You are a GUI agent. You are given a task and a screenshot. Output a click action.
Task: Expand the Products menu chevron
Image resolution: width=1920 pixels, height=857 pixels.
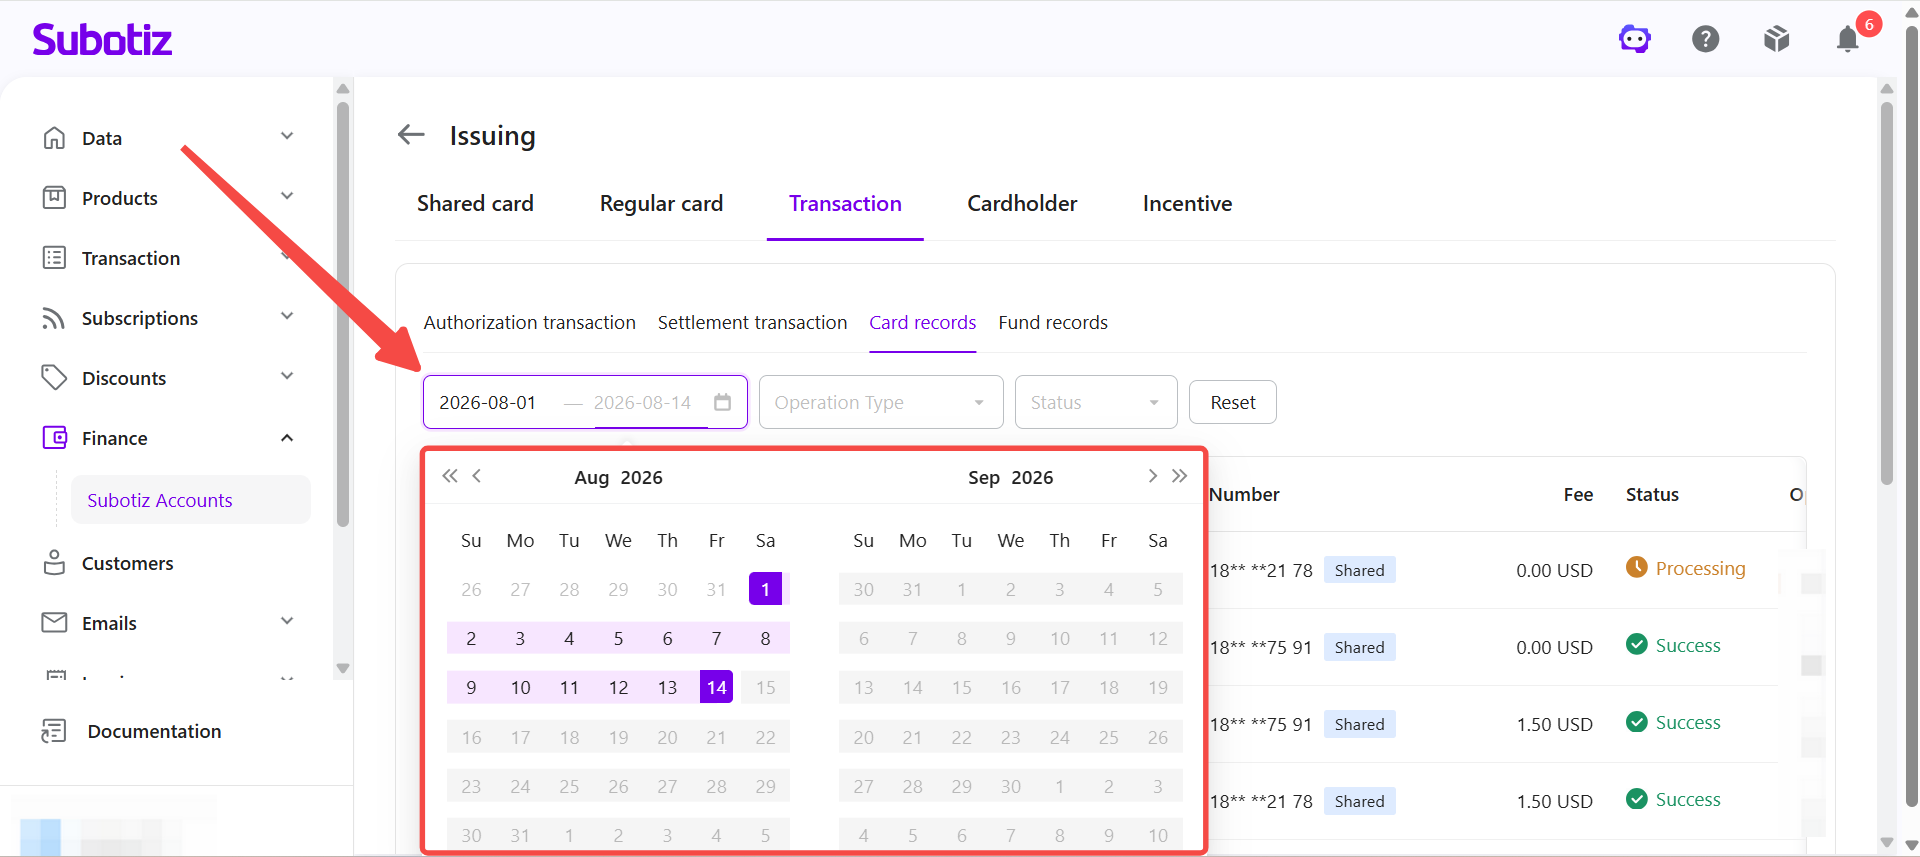click(x=287, y=196)
